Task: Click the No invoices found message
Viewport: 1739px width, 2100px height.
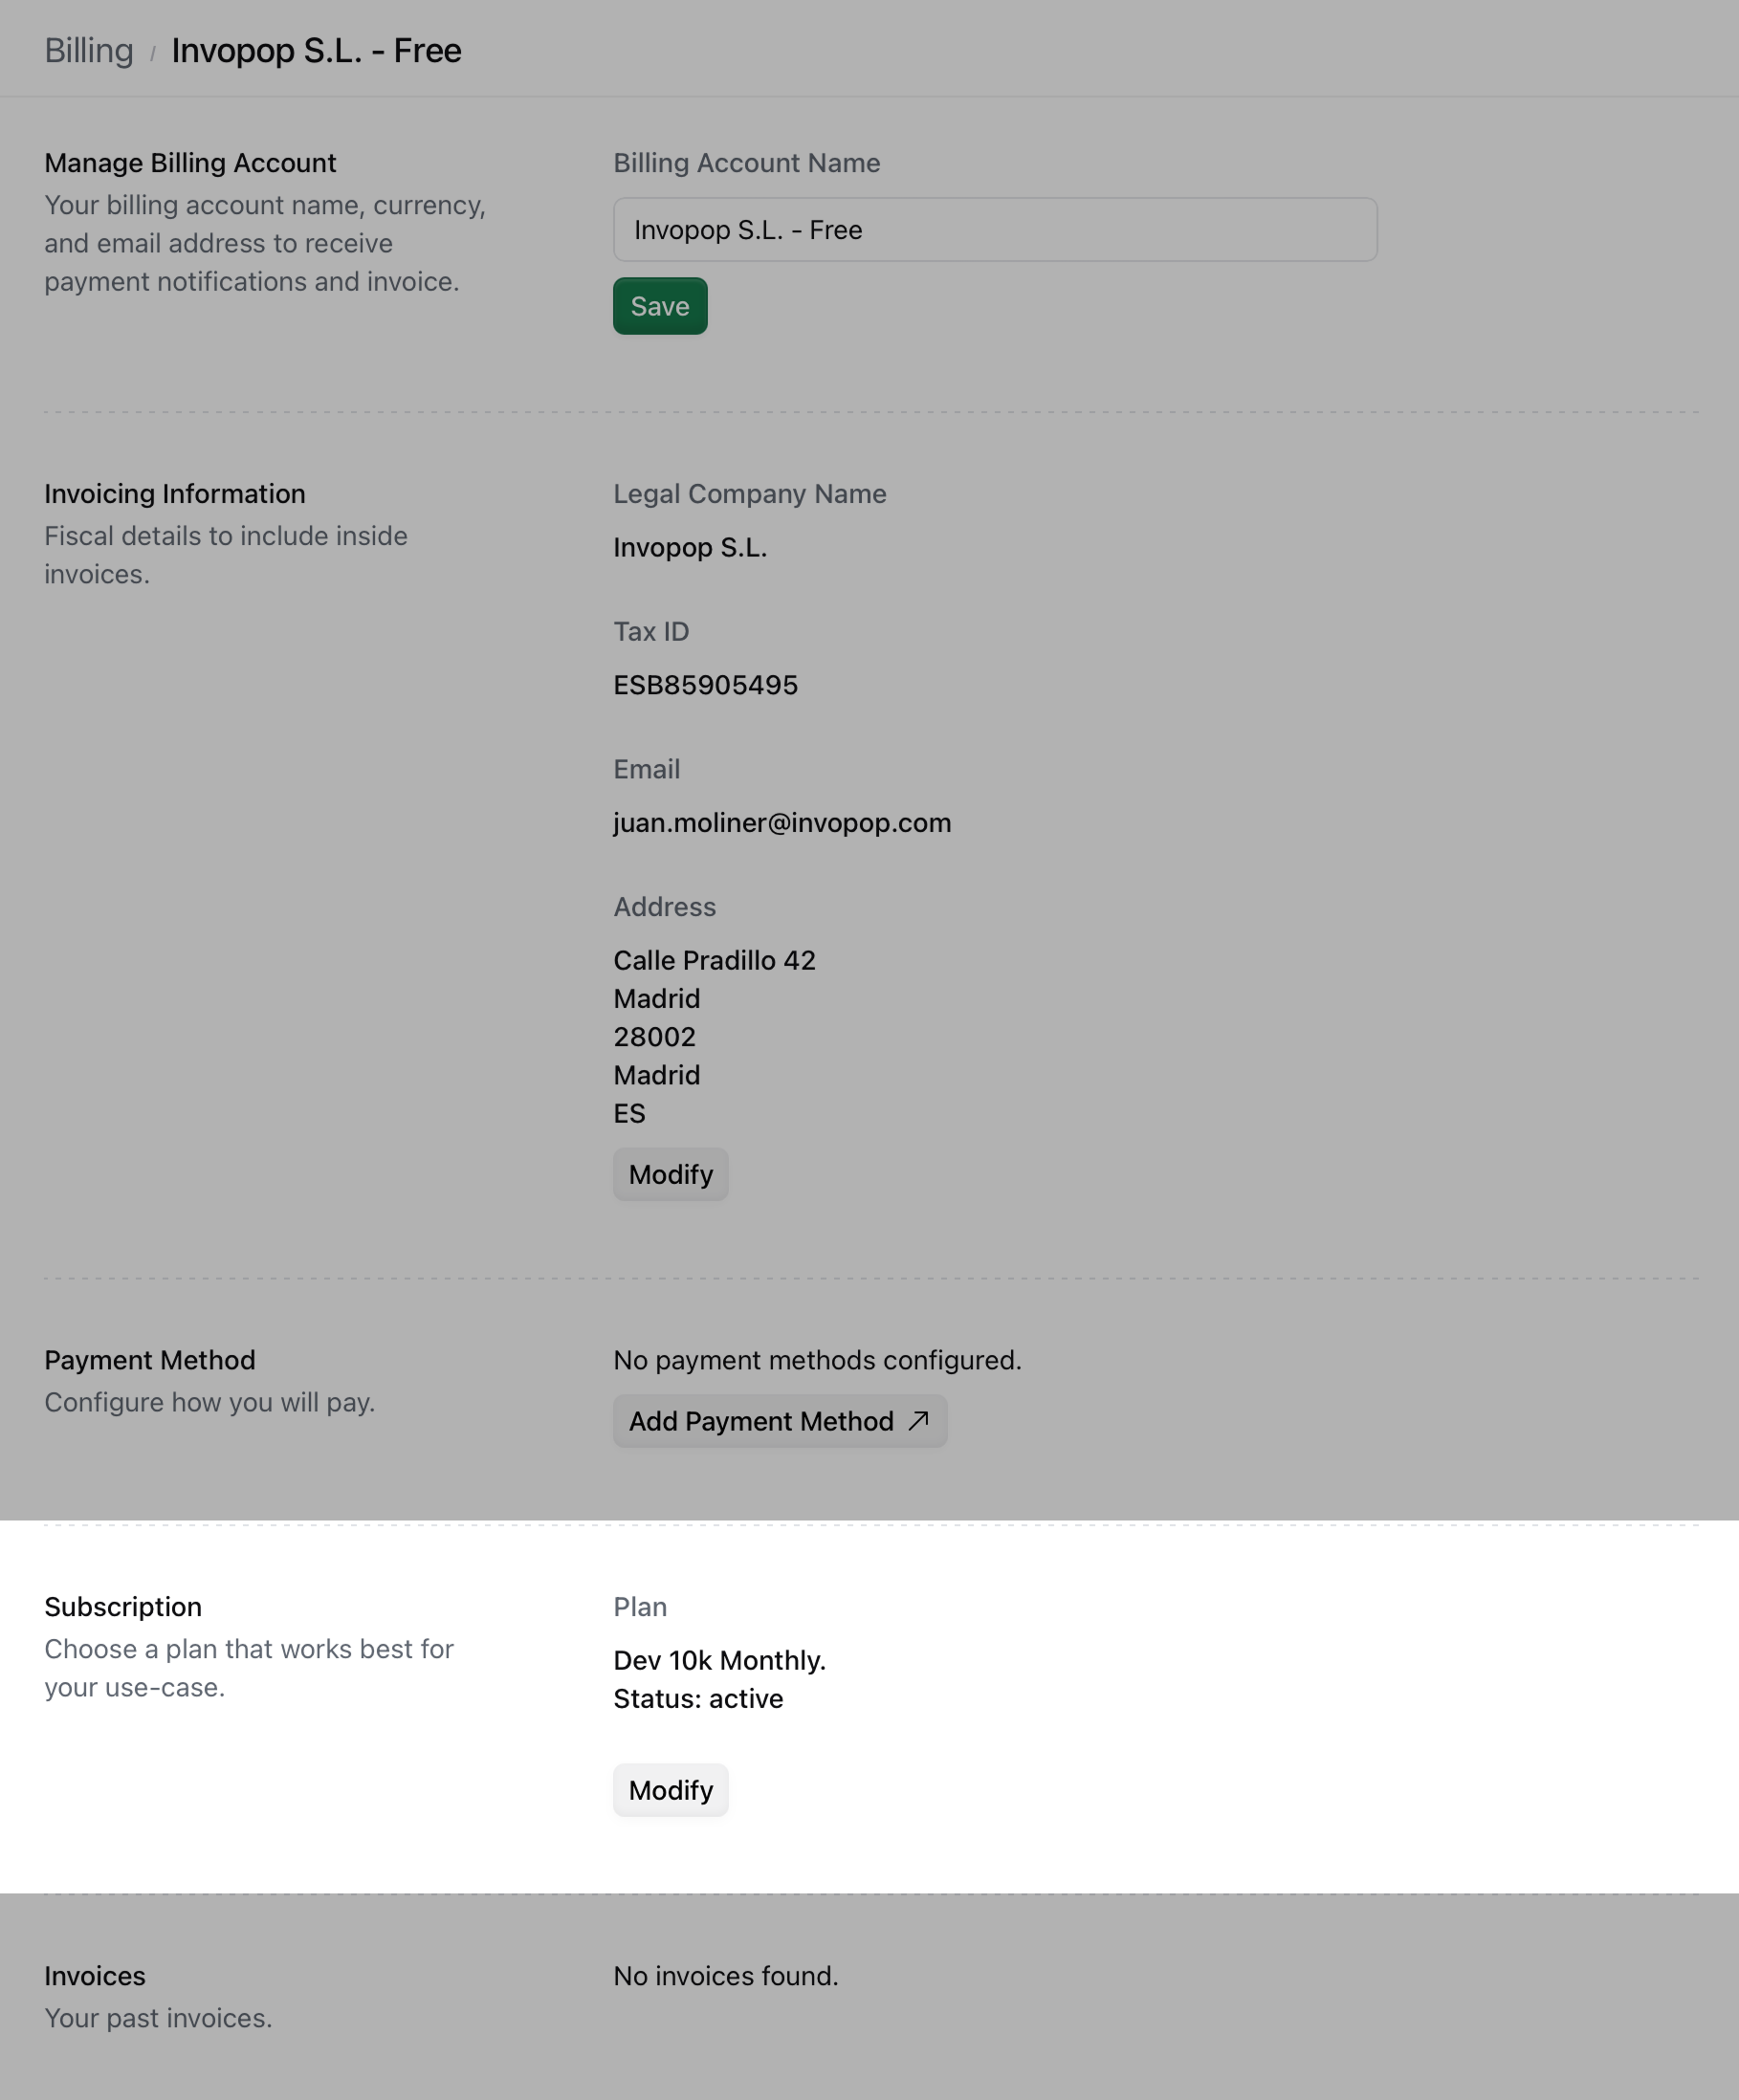Action: tap(725, 1976)
